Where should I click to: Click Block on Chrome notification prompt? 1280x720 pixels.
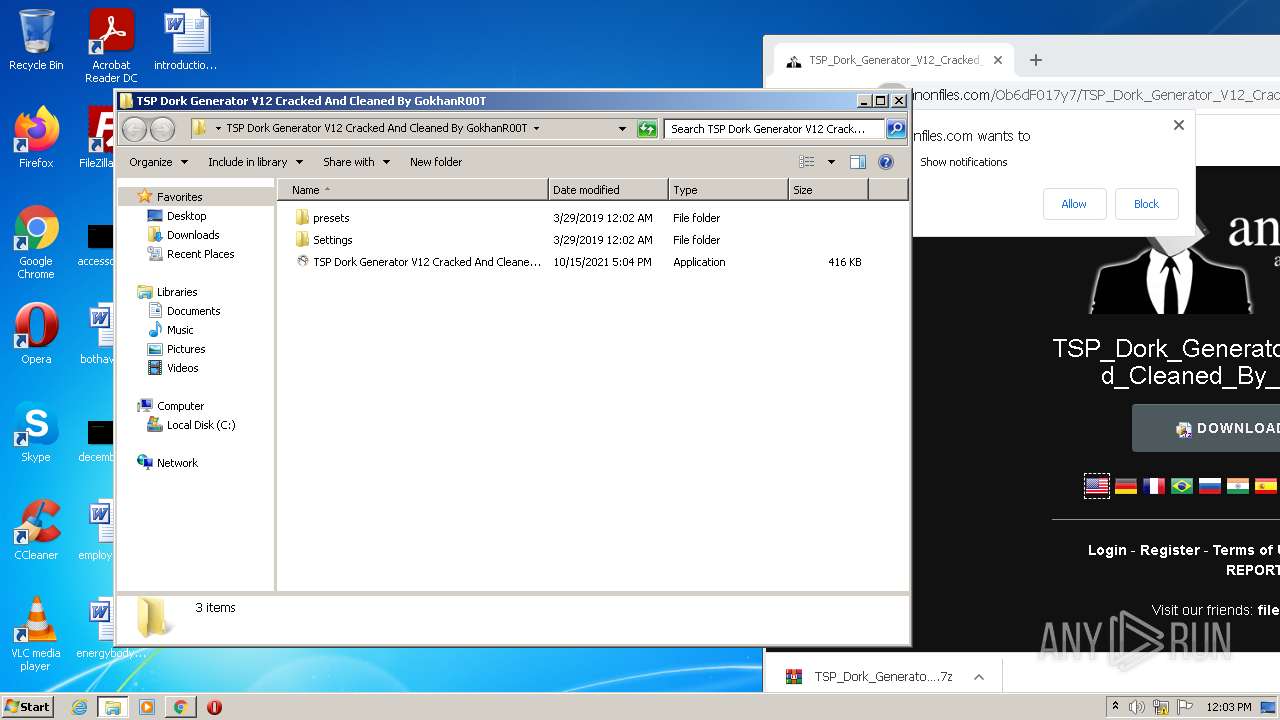click(x=1146, y=204)
